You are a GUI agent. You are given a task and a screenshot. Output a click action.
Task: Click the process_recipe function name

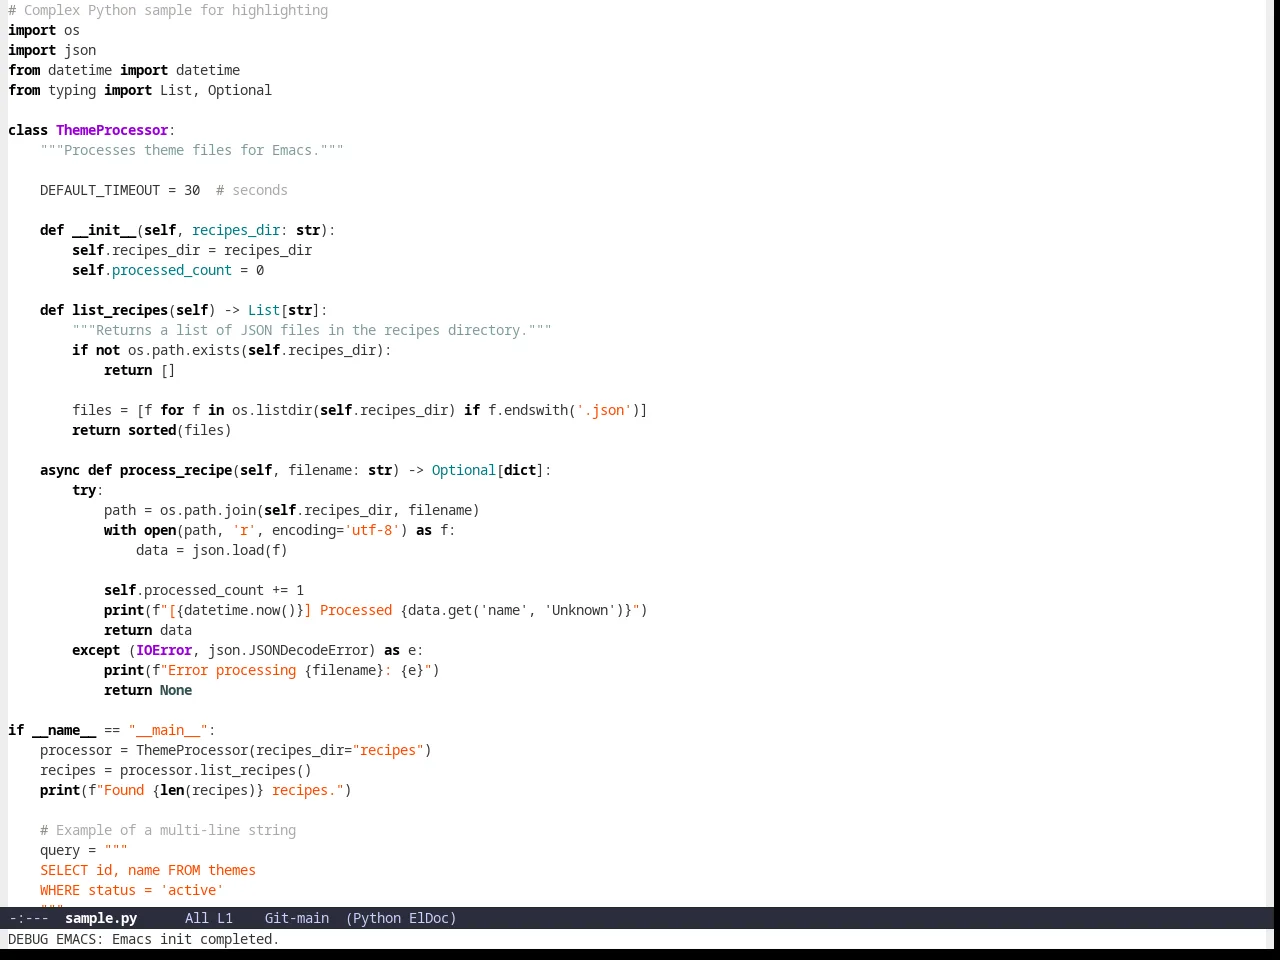coord(176,470)
